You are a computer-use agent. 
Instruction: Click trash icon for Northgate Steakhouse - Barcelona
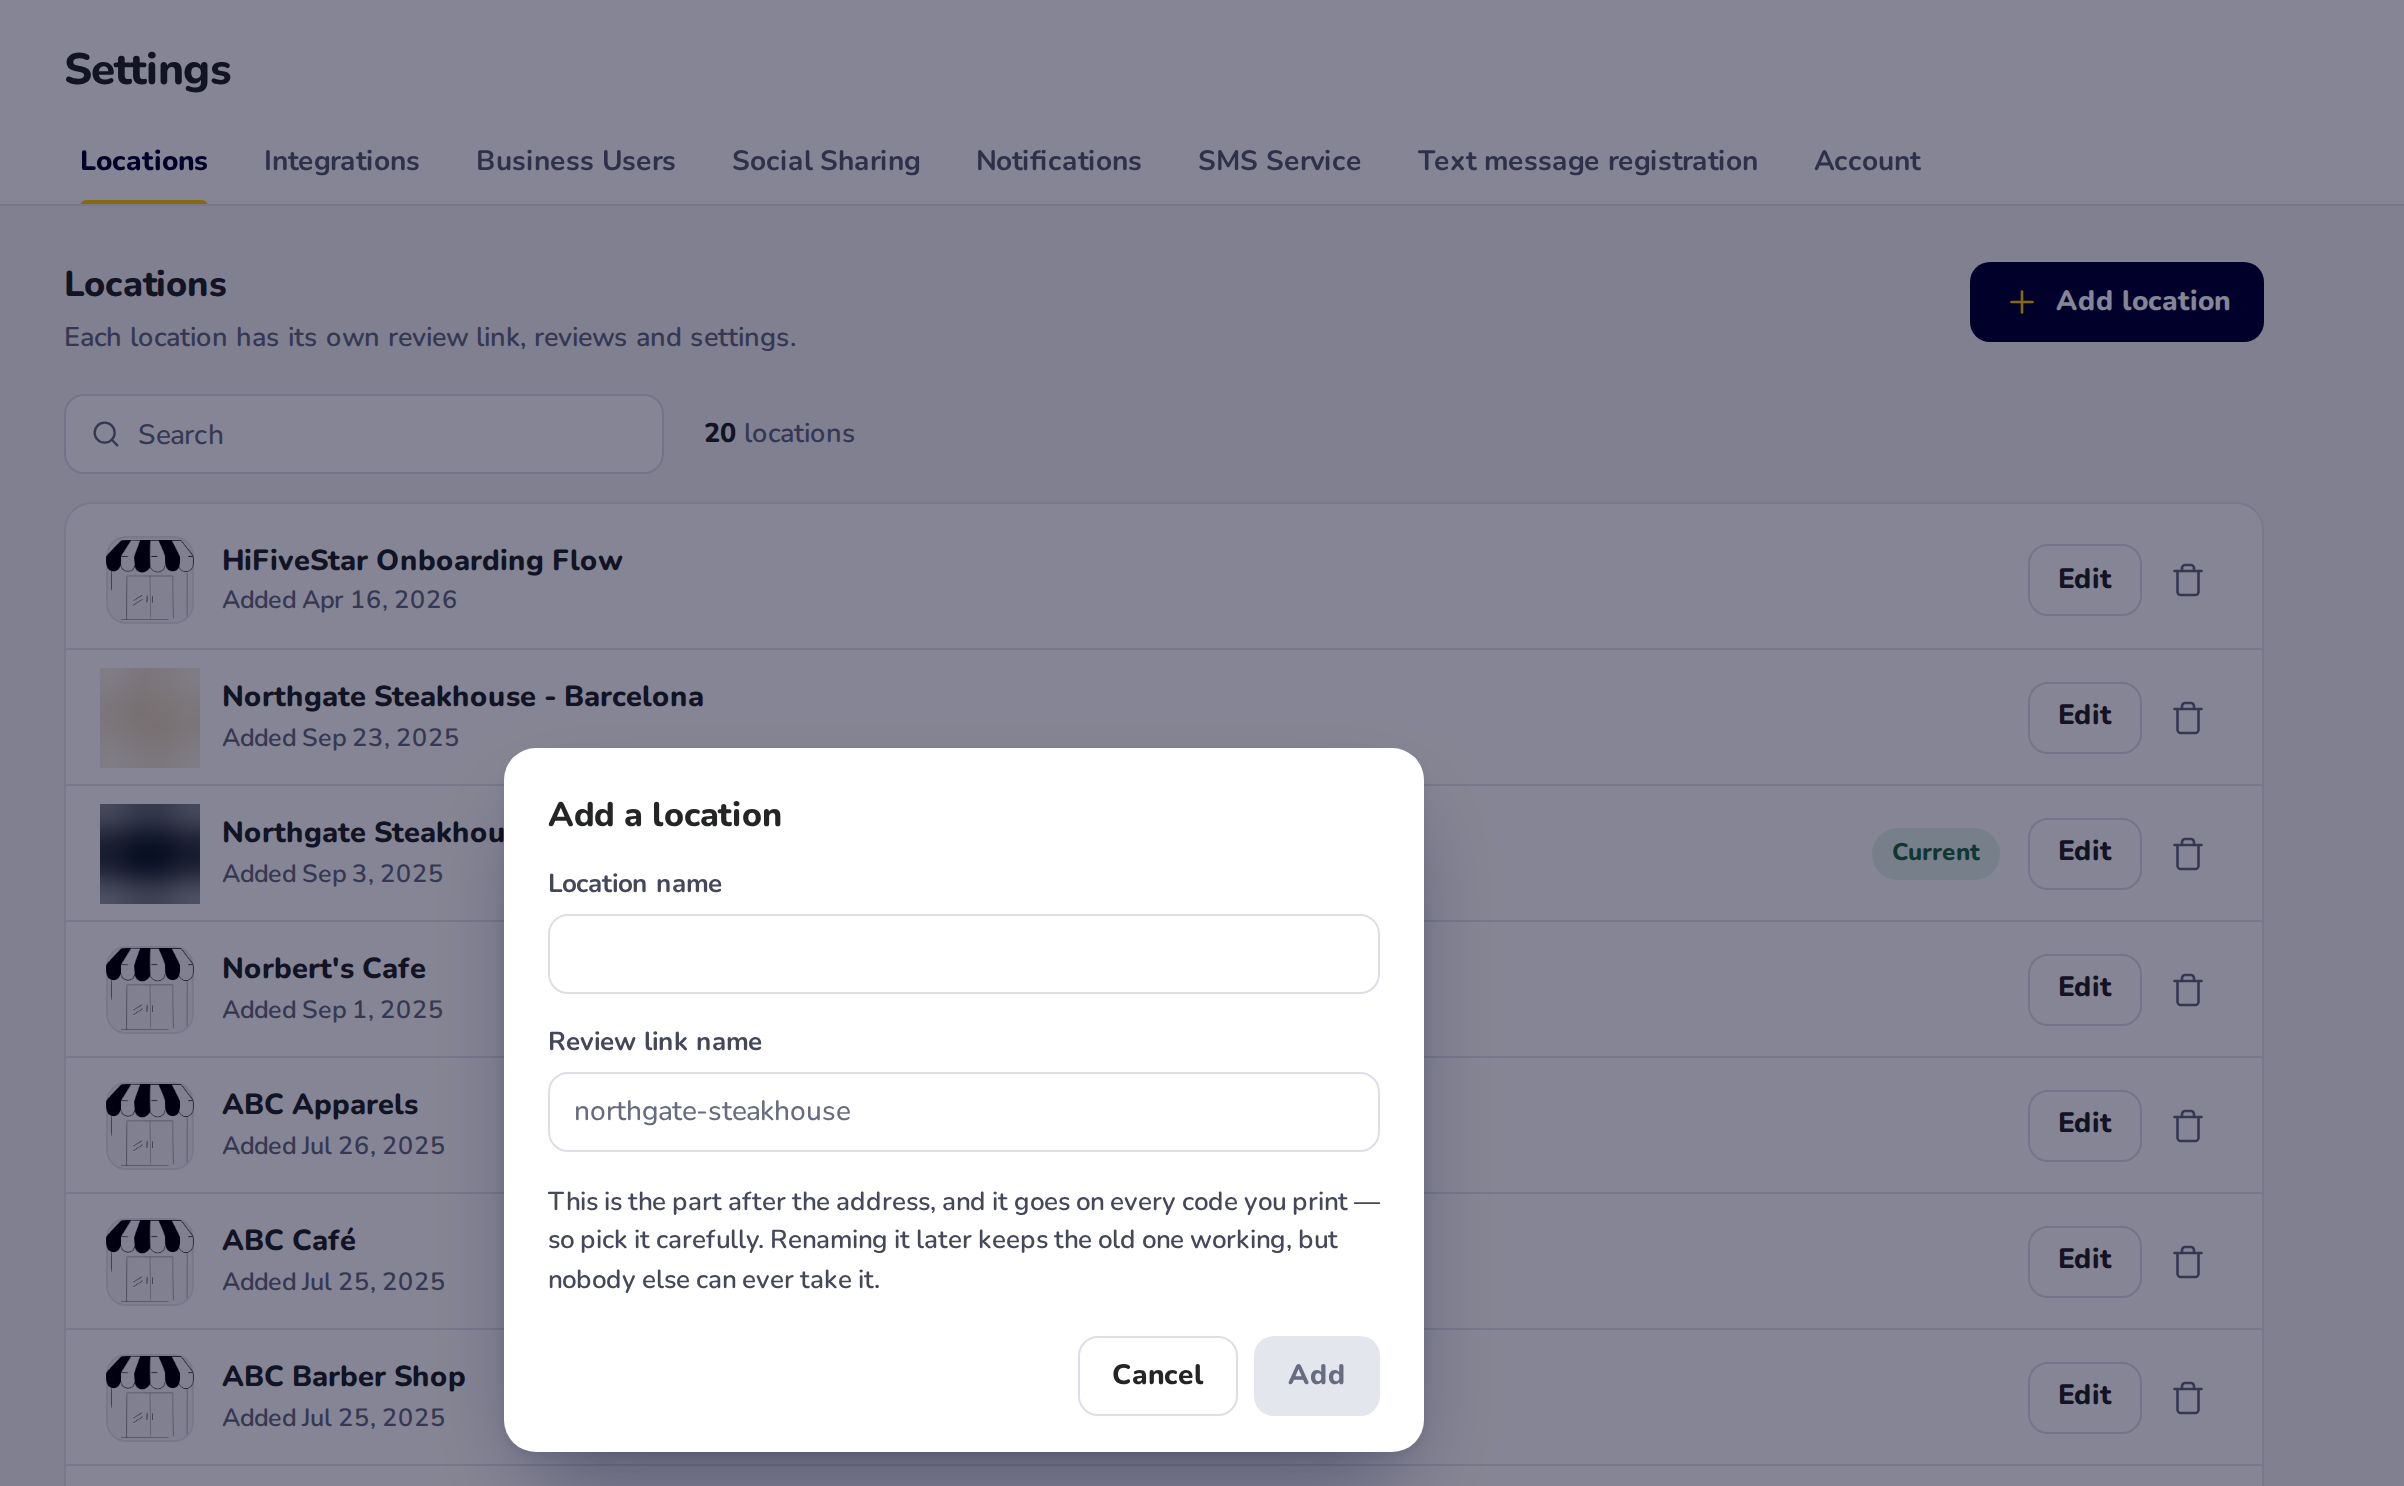[2188, 717]
